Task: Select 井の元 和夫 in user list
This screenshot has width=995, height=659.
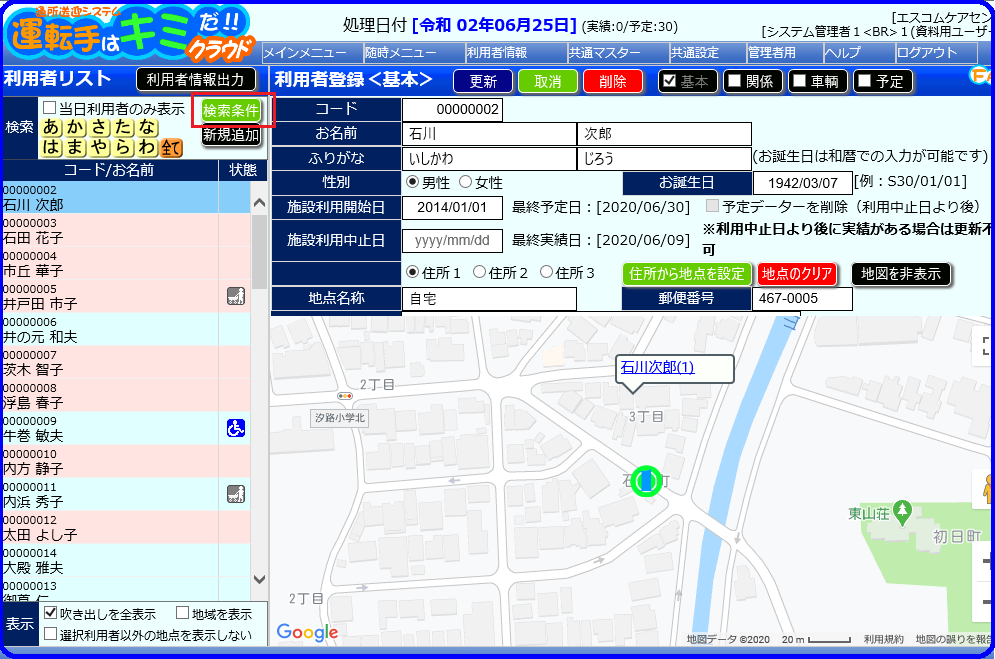Action: pyautogui.click(x=126, y=329)
